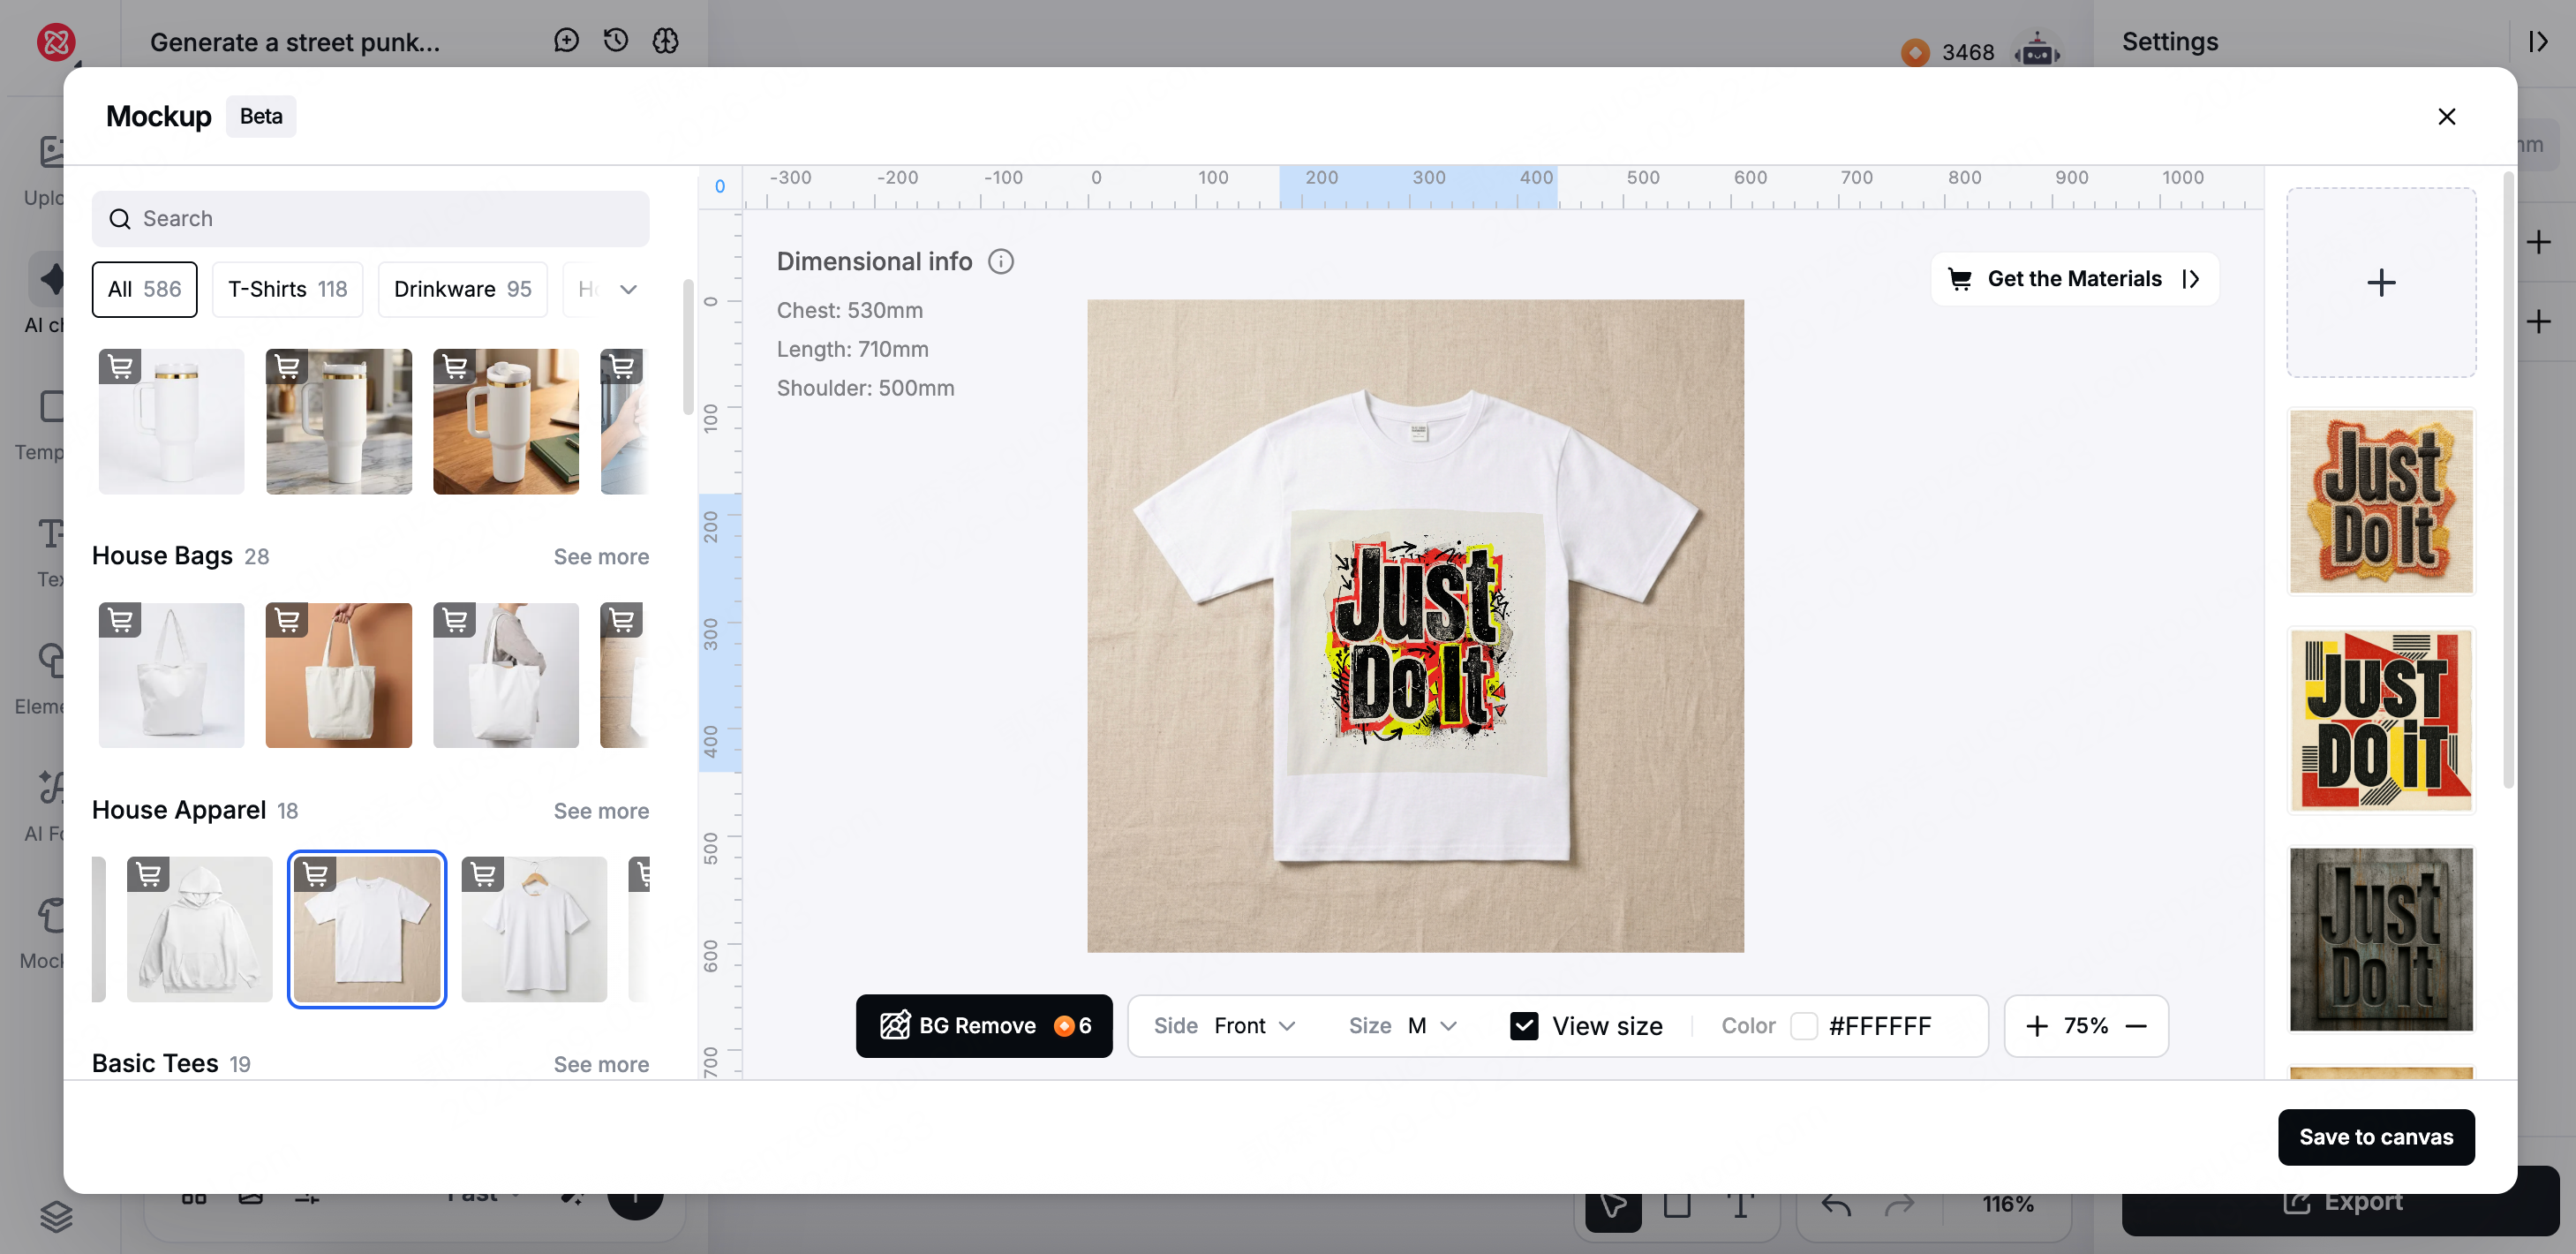Select the hoodie mockup thumbnail
This screenshot has width=2576, height=1254.
point(199,929)
